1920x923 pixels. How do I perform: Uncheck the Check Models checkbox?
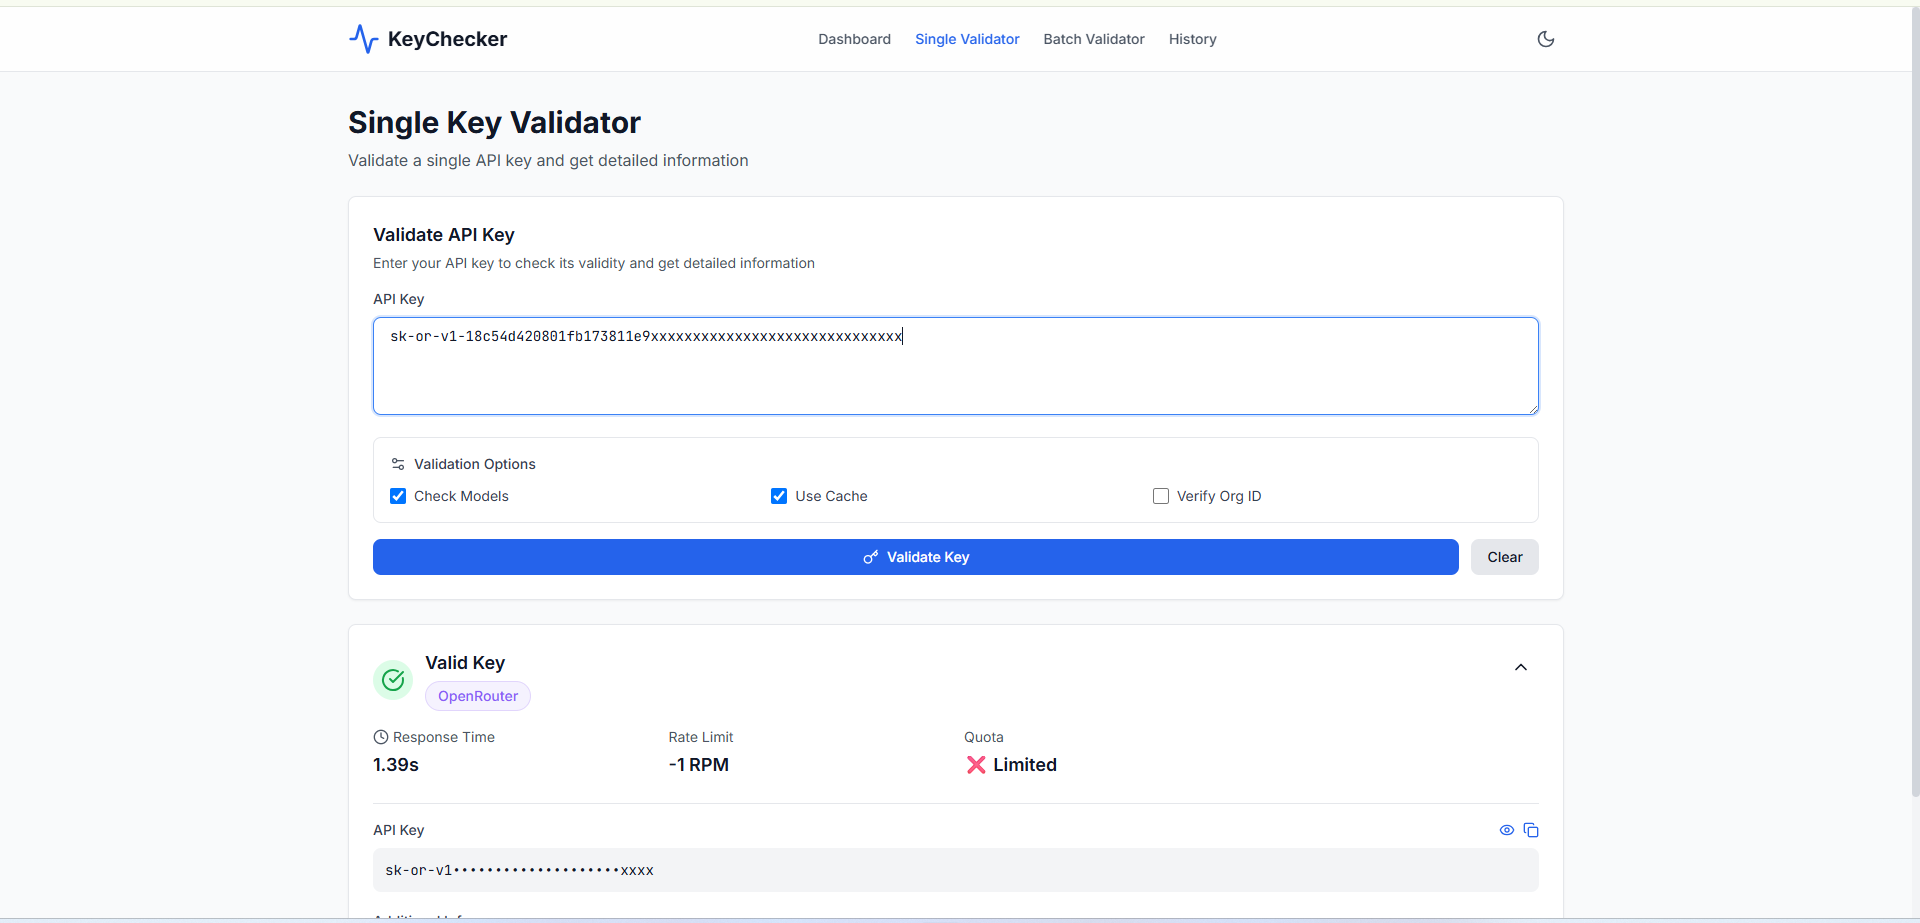click(398, 496)
